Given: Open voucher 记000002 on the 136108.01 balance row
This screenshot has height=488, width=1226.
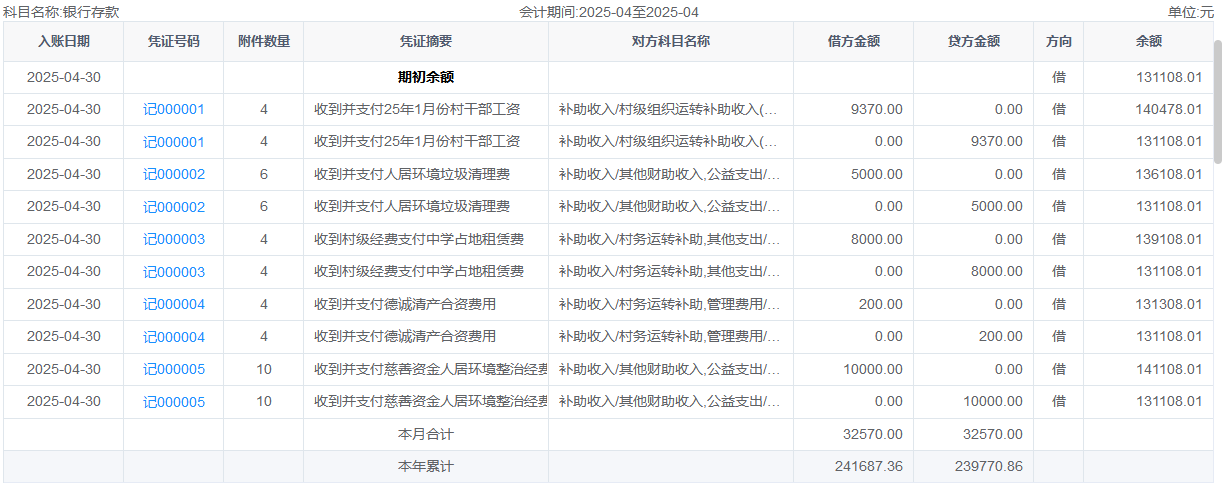Looking at the screenshot, I should pos(174,174).
